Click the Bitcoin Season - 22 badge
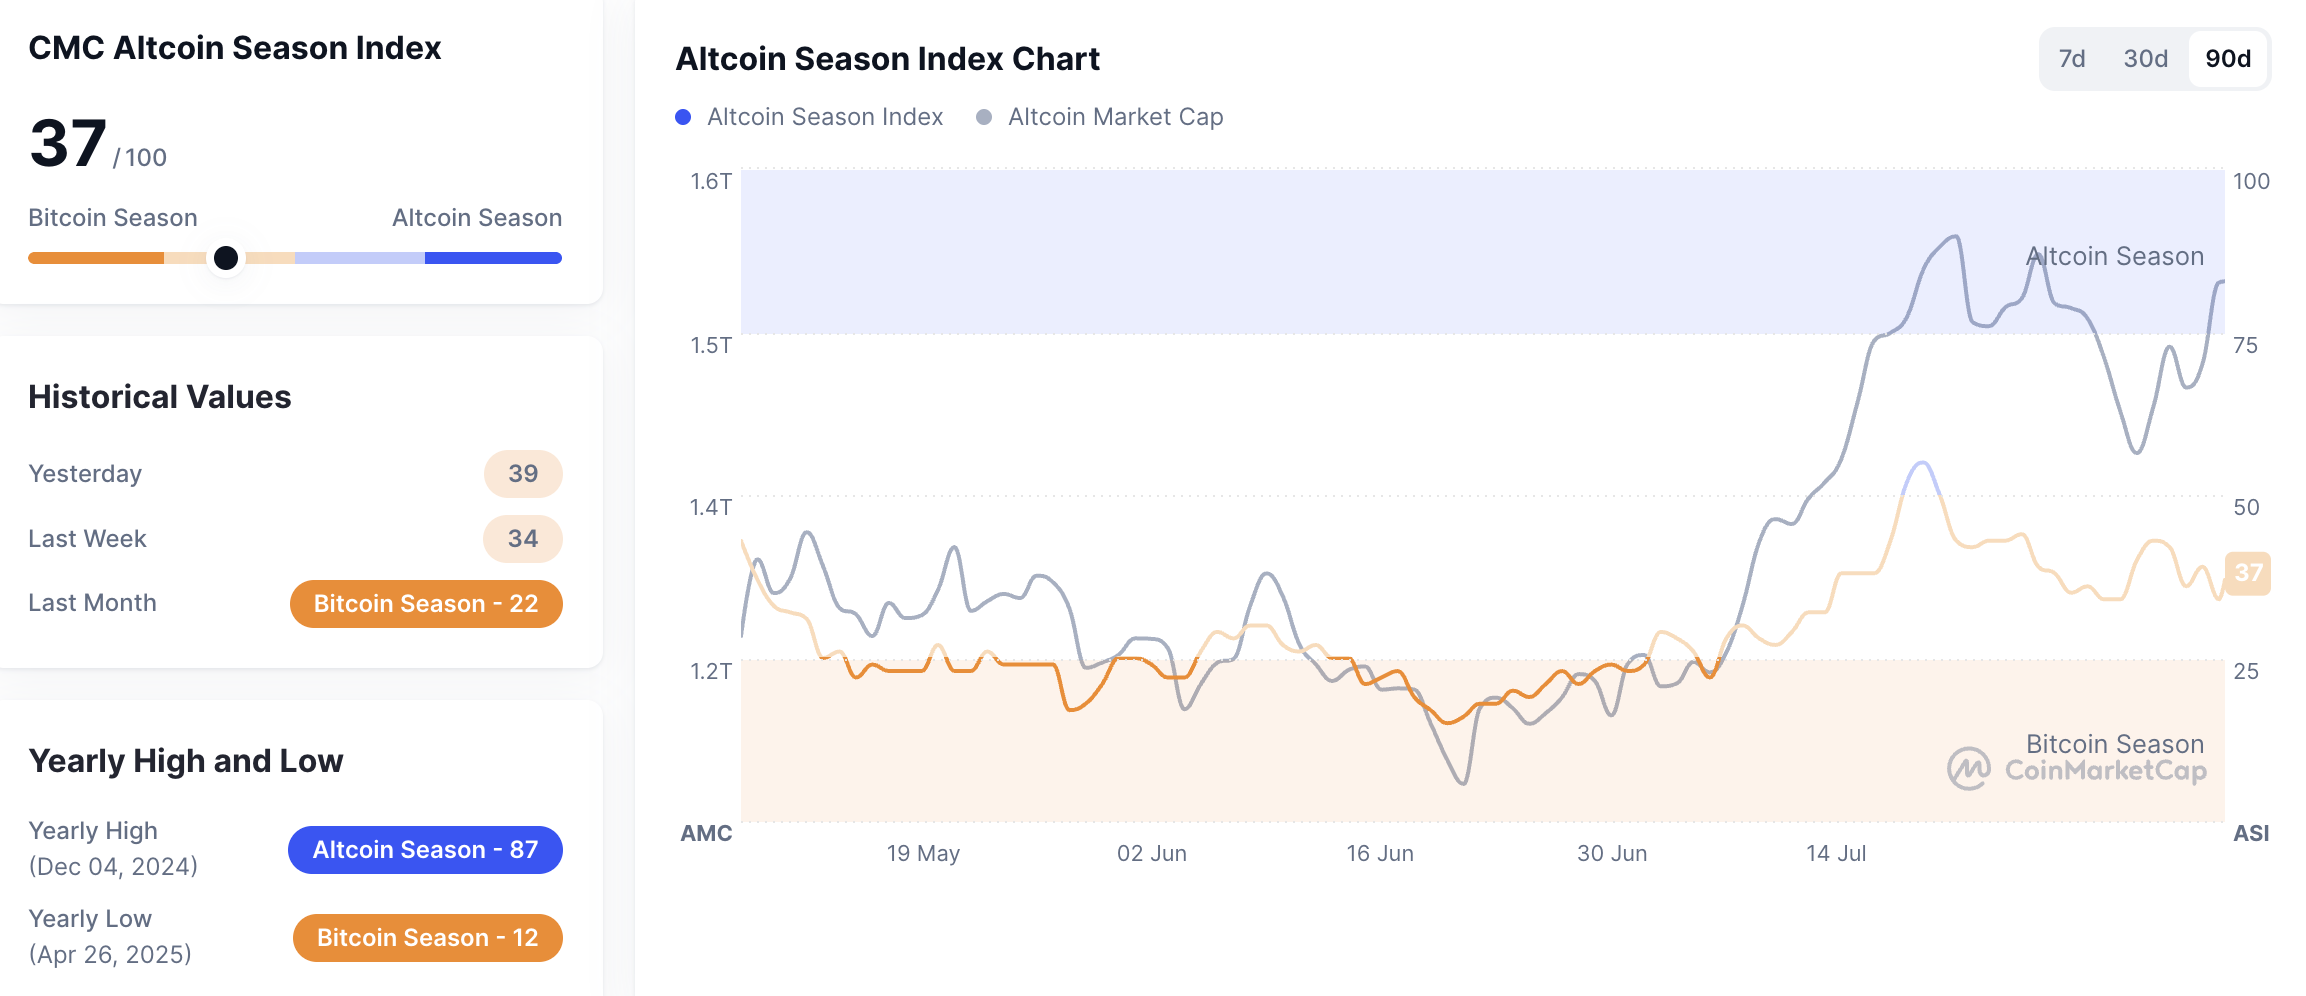The height and width of the screenshot is (996, 2306). [425, 603]
